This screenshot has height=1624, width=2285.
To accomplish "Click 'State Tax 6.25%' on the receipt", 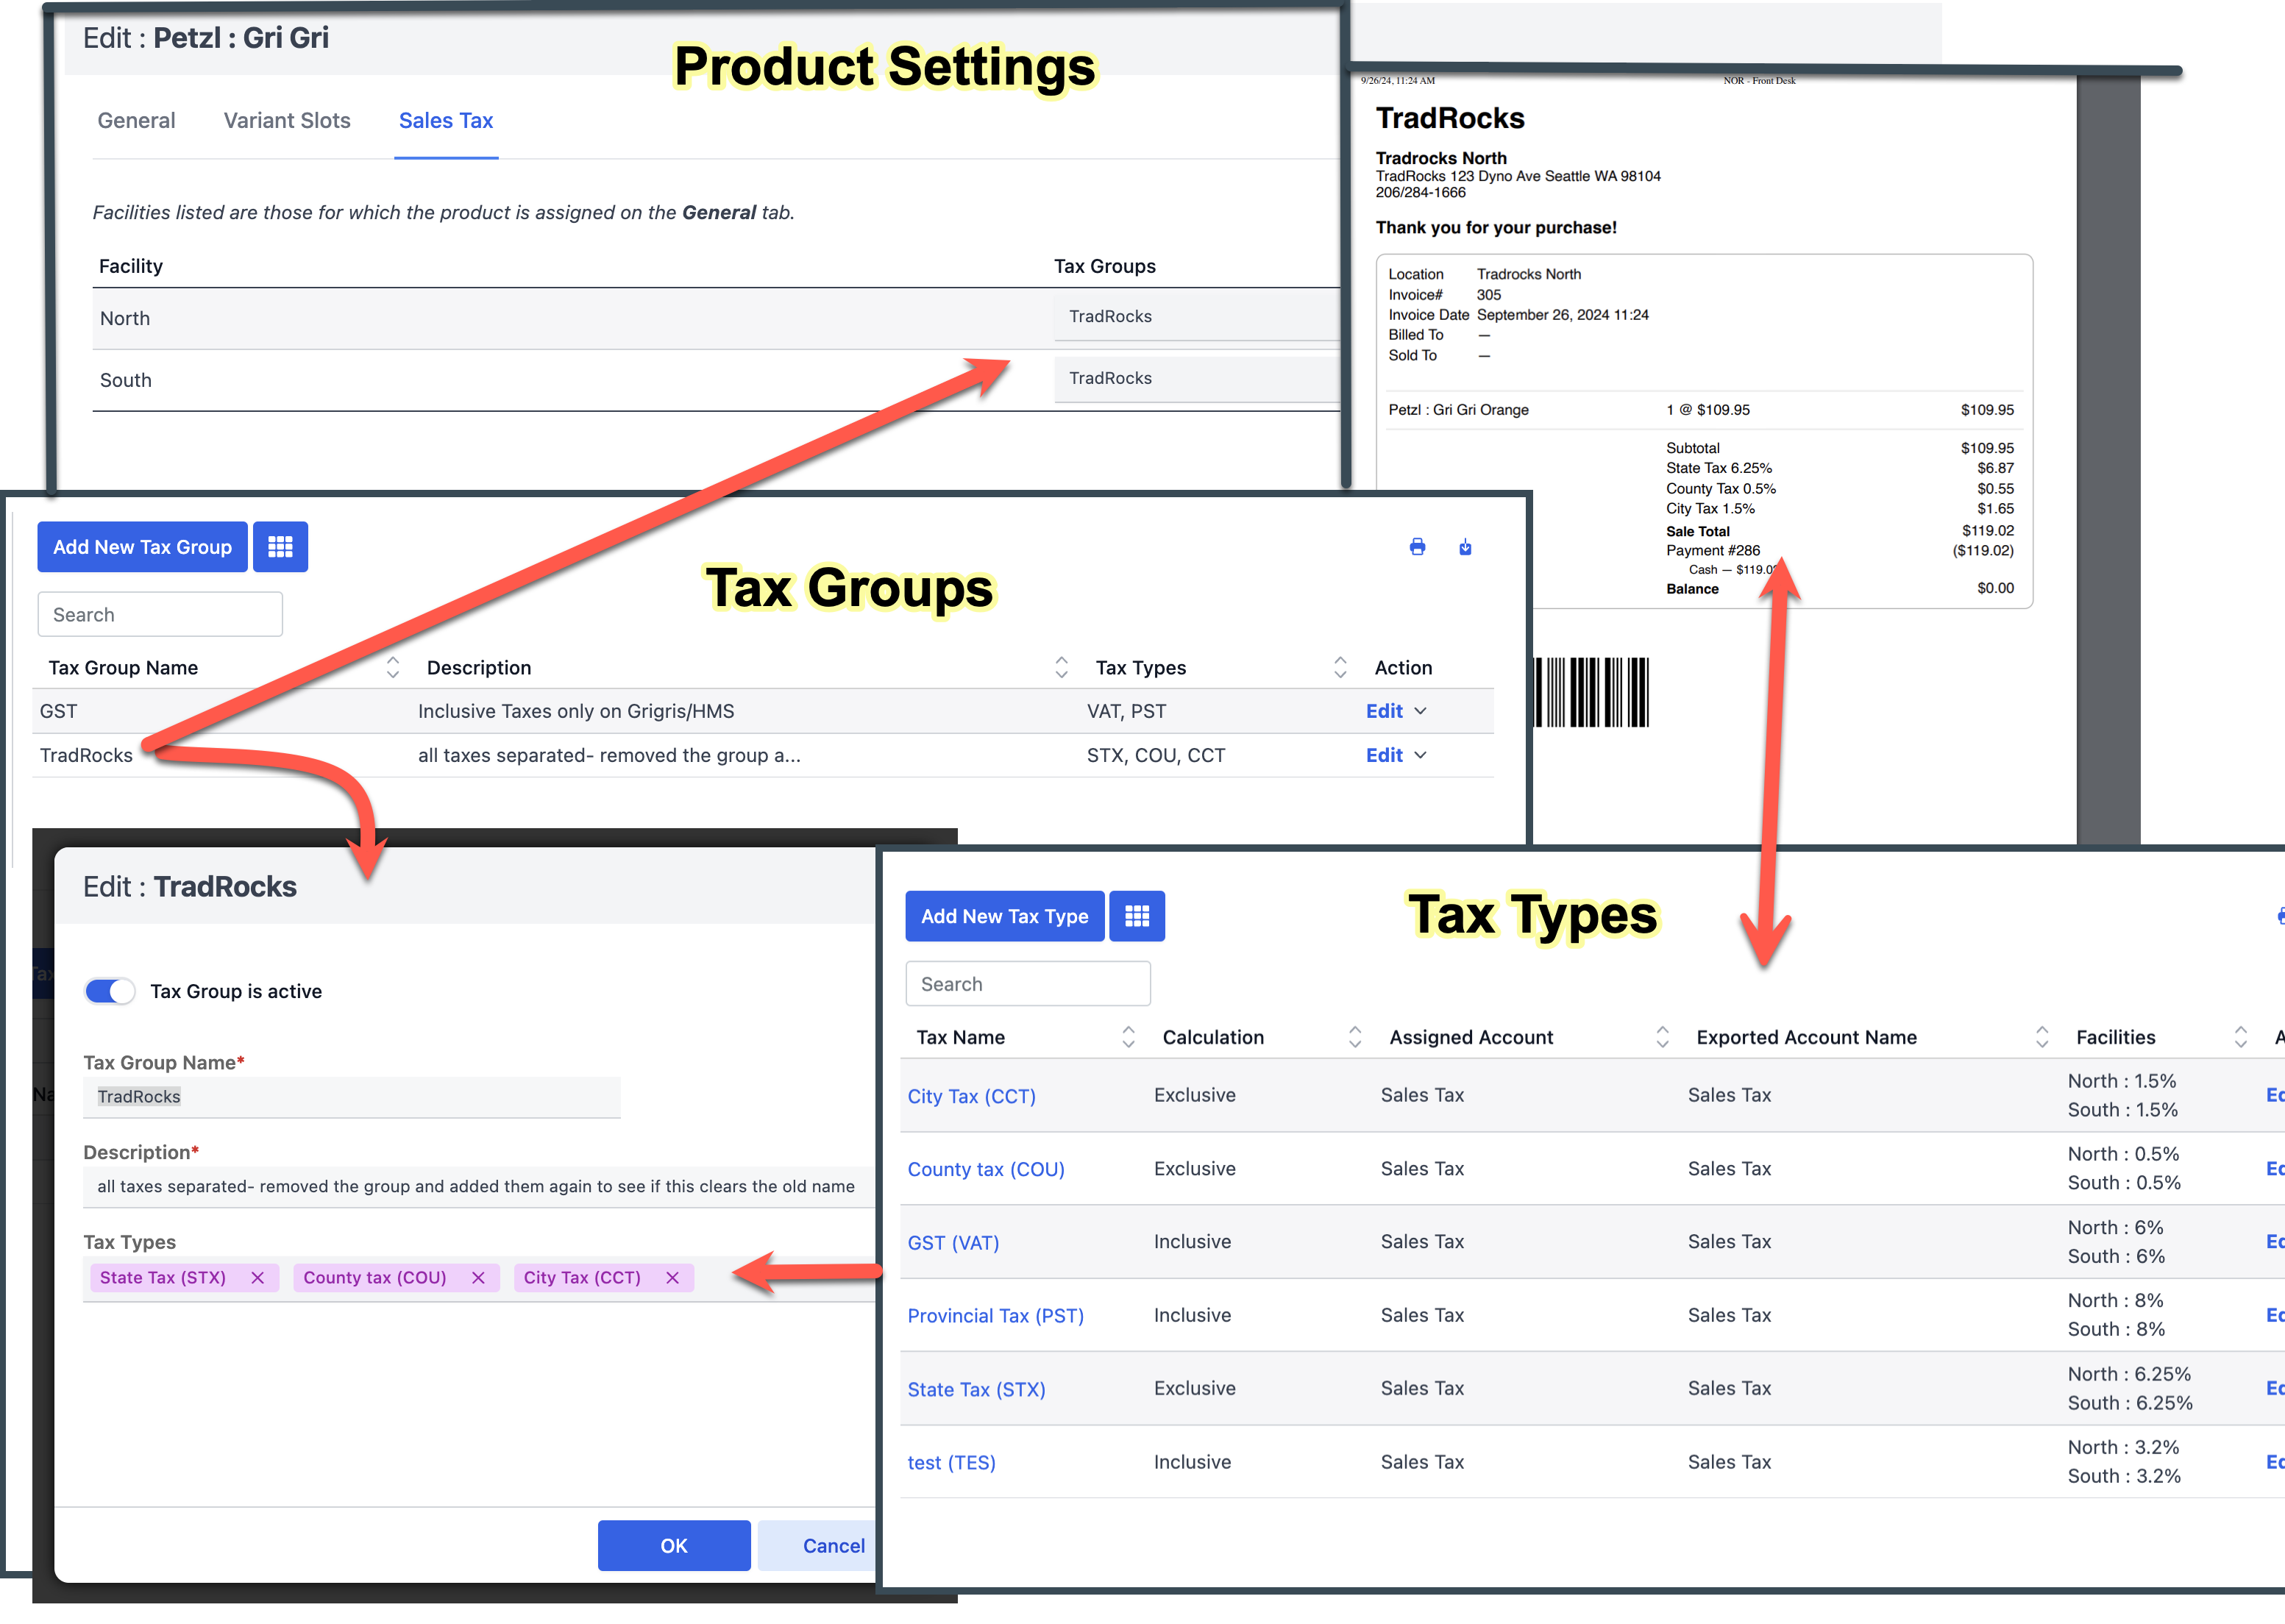I will [1718, 468].
